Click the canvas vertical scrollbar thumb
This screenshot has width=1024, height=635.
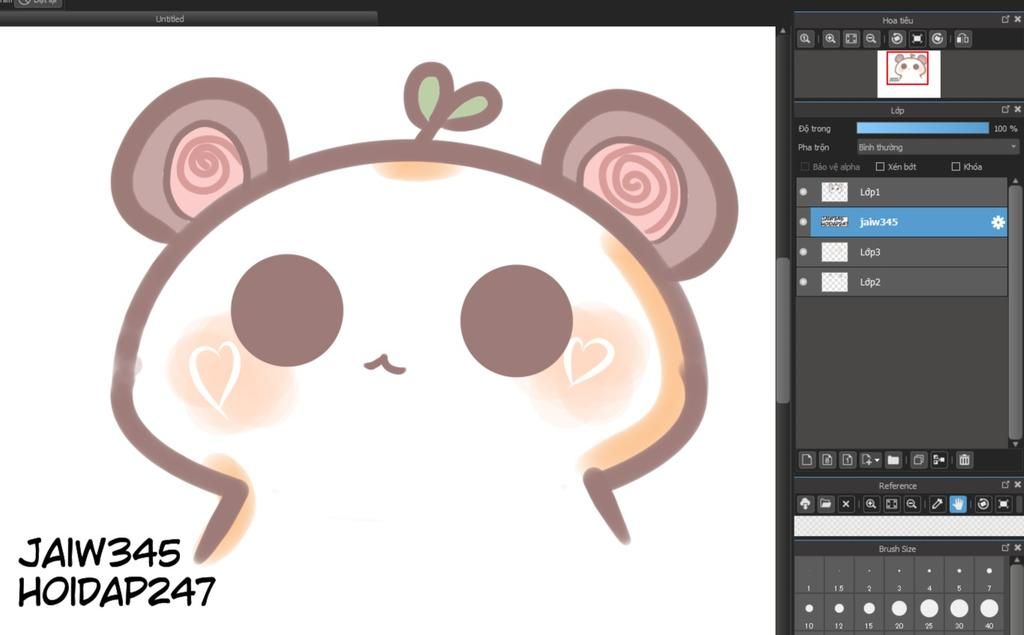pos(782,331)
